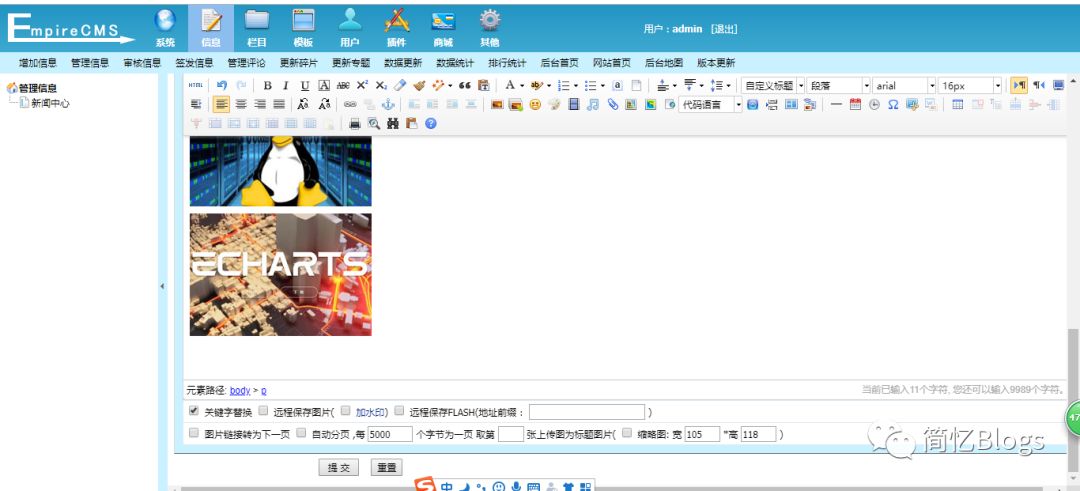
Task: Select the 新闻中心 tree node
Action: coord(50,103)
